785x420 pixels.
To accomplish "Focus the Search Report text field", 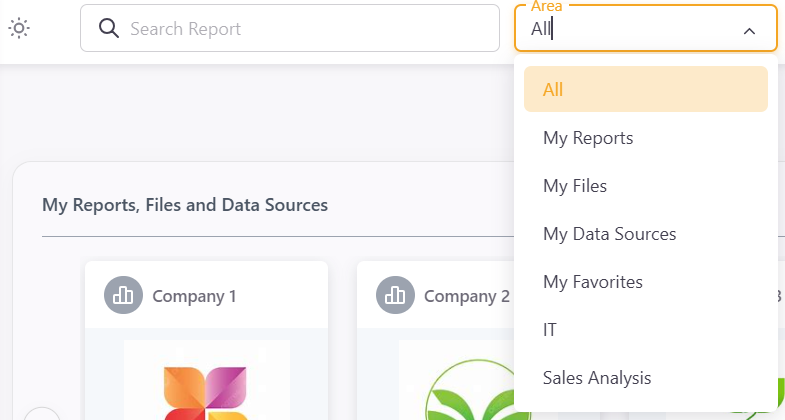I will pyautogui.click(x=300, y=28).
